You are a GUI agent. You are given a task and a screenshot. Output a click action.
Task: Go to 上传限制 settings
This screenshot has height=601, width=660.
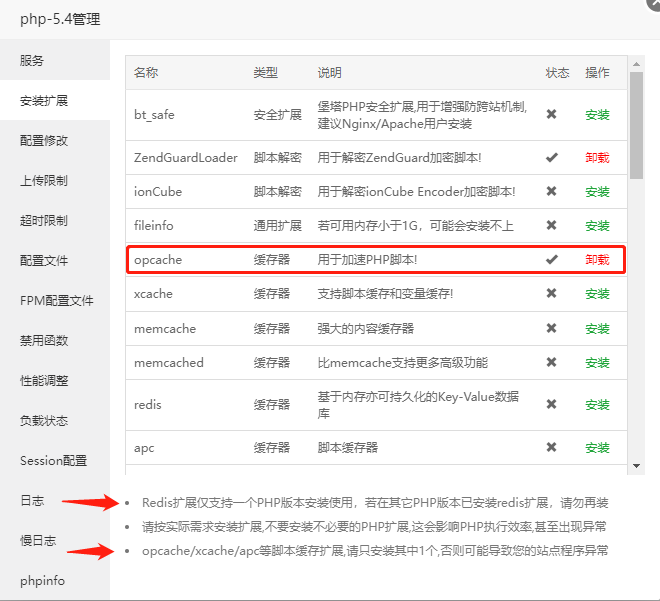(x=55, y=180)
